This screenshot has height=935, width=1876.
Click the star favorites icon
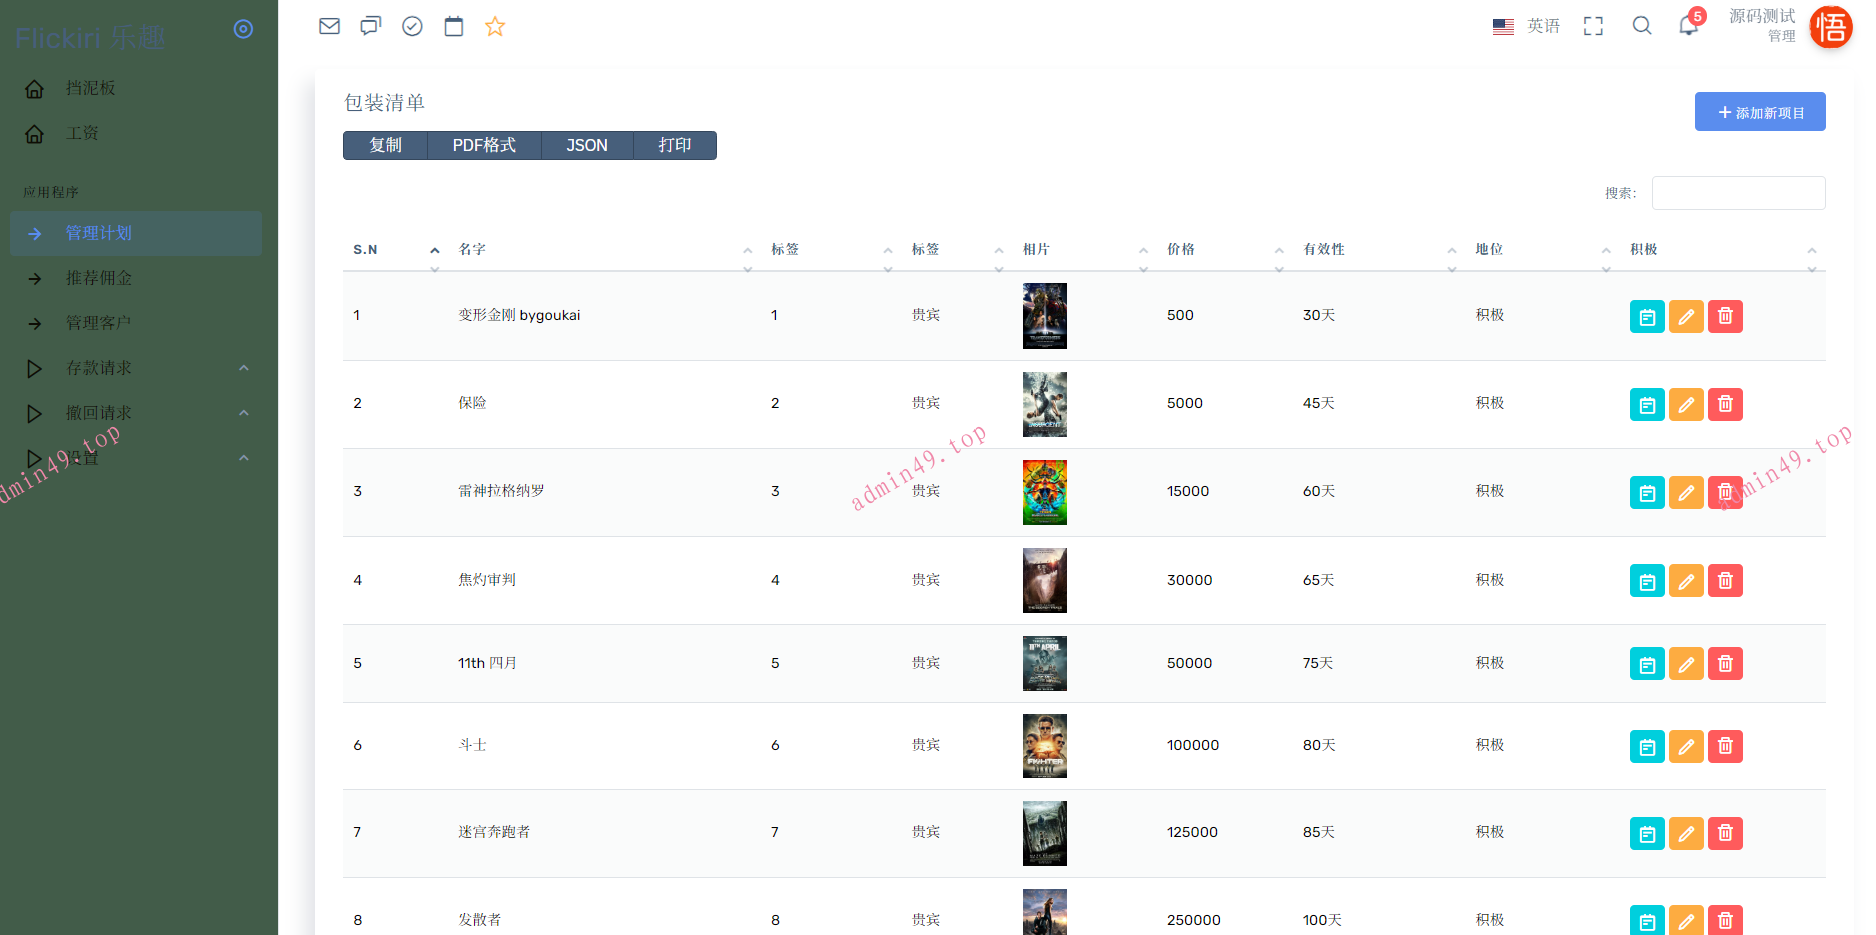click(x=495, y=26)
